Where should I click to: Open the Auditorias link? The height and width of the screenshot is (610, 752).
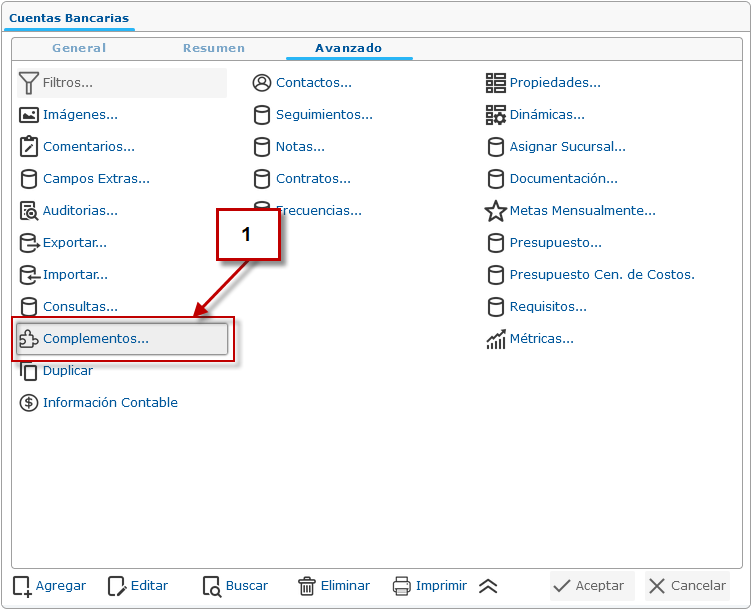pos(81,211)
